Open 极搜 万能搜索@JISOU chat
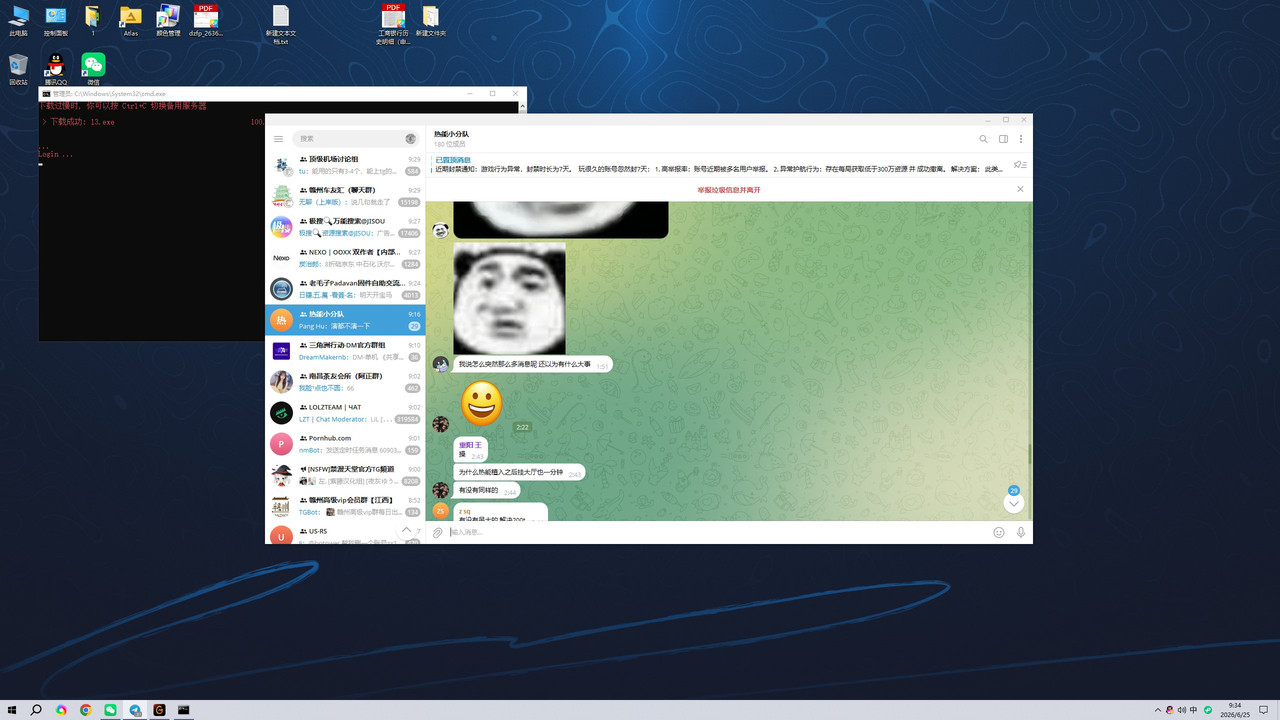Image resolution: width=1280 pixels, height=720 pixels. [x=346, y=227]
